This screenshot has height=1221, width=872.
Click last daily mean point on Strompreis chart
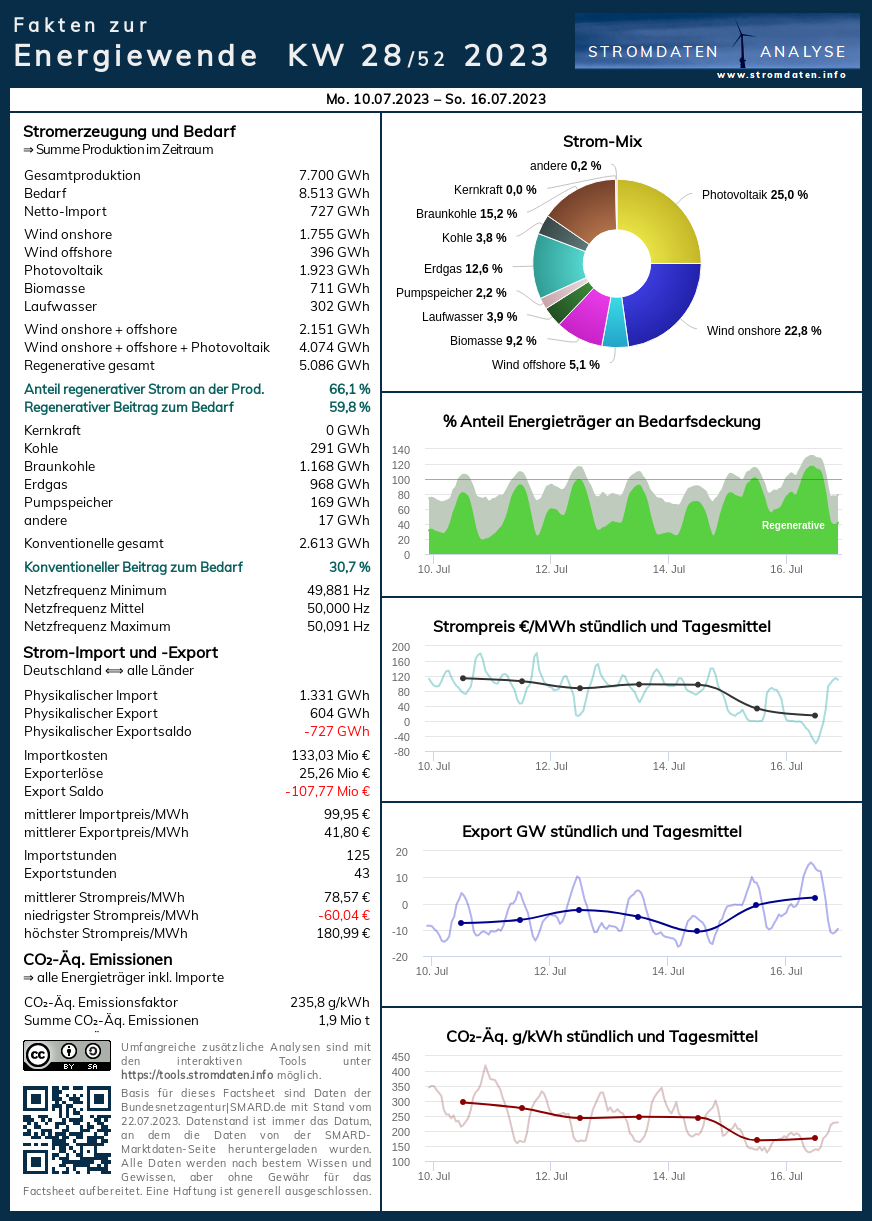pyautogui.click(x=815, y=715)
